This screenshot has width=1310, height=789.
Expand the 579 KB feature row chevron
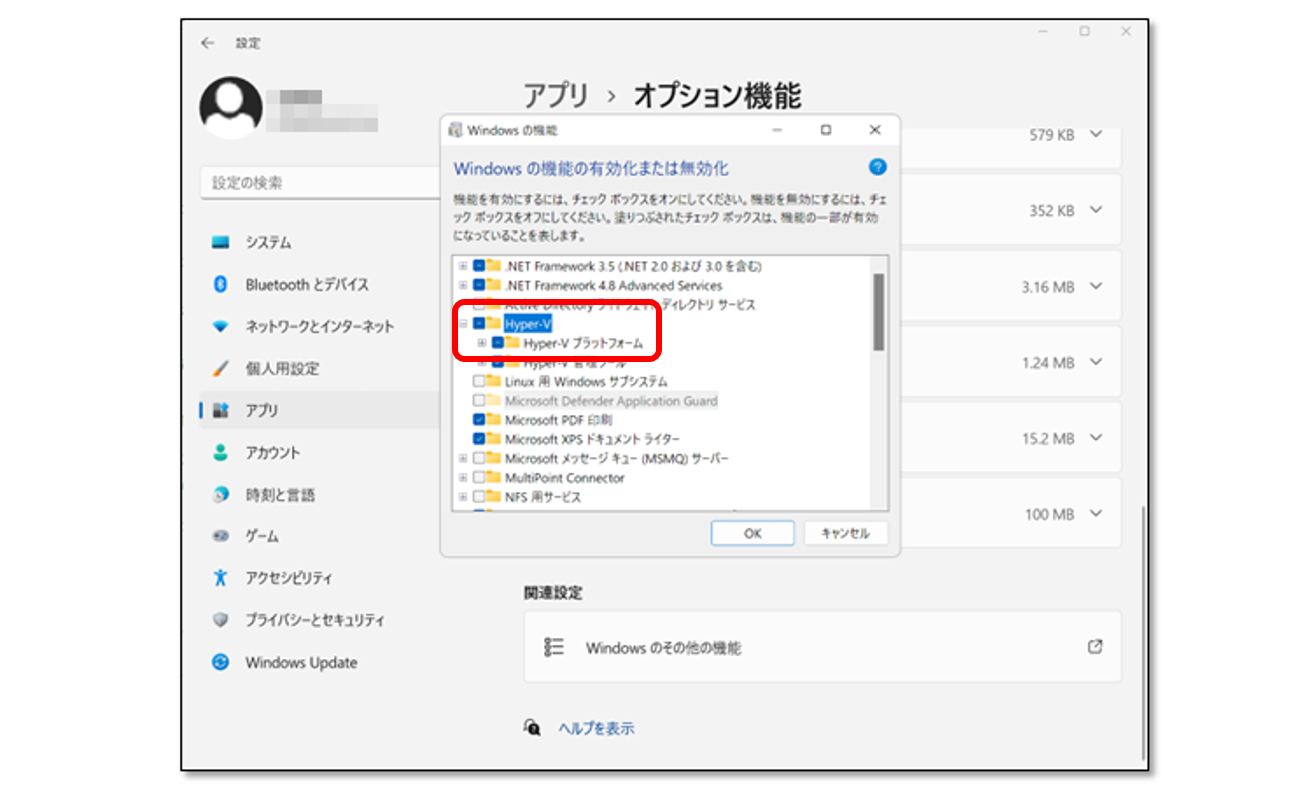(x=1097, y=134)
